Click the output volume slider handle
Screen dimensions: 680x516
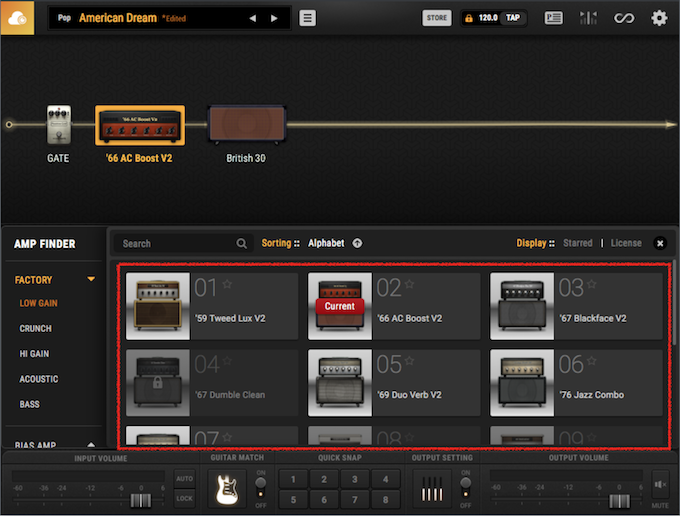point(619,501)
